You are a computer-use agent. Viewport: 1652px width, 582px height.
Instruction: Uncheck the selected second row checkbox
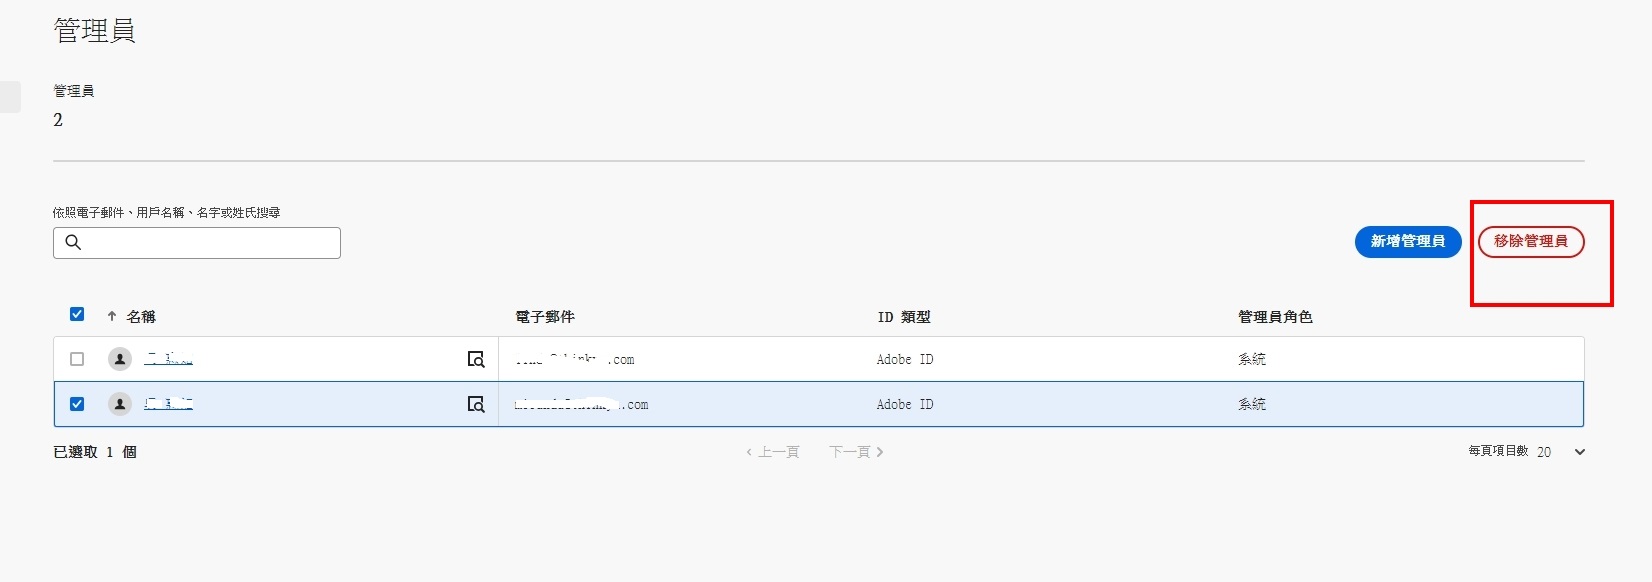pyautogui.click(x=77, y=404)
